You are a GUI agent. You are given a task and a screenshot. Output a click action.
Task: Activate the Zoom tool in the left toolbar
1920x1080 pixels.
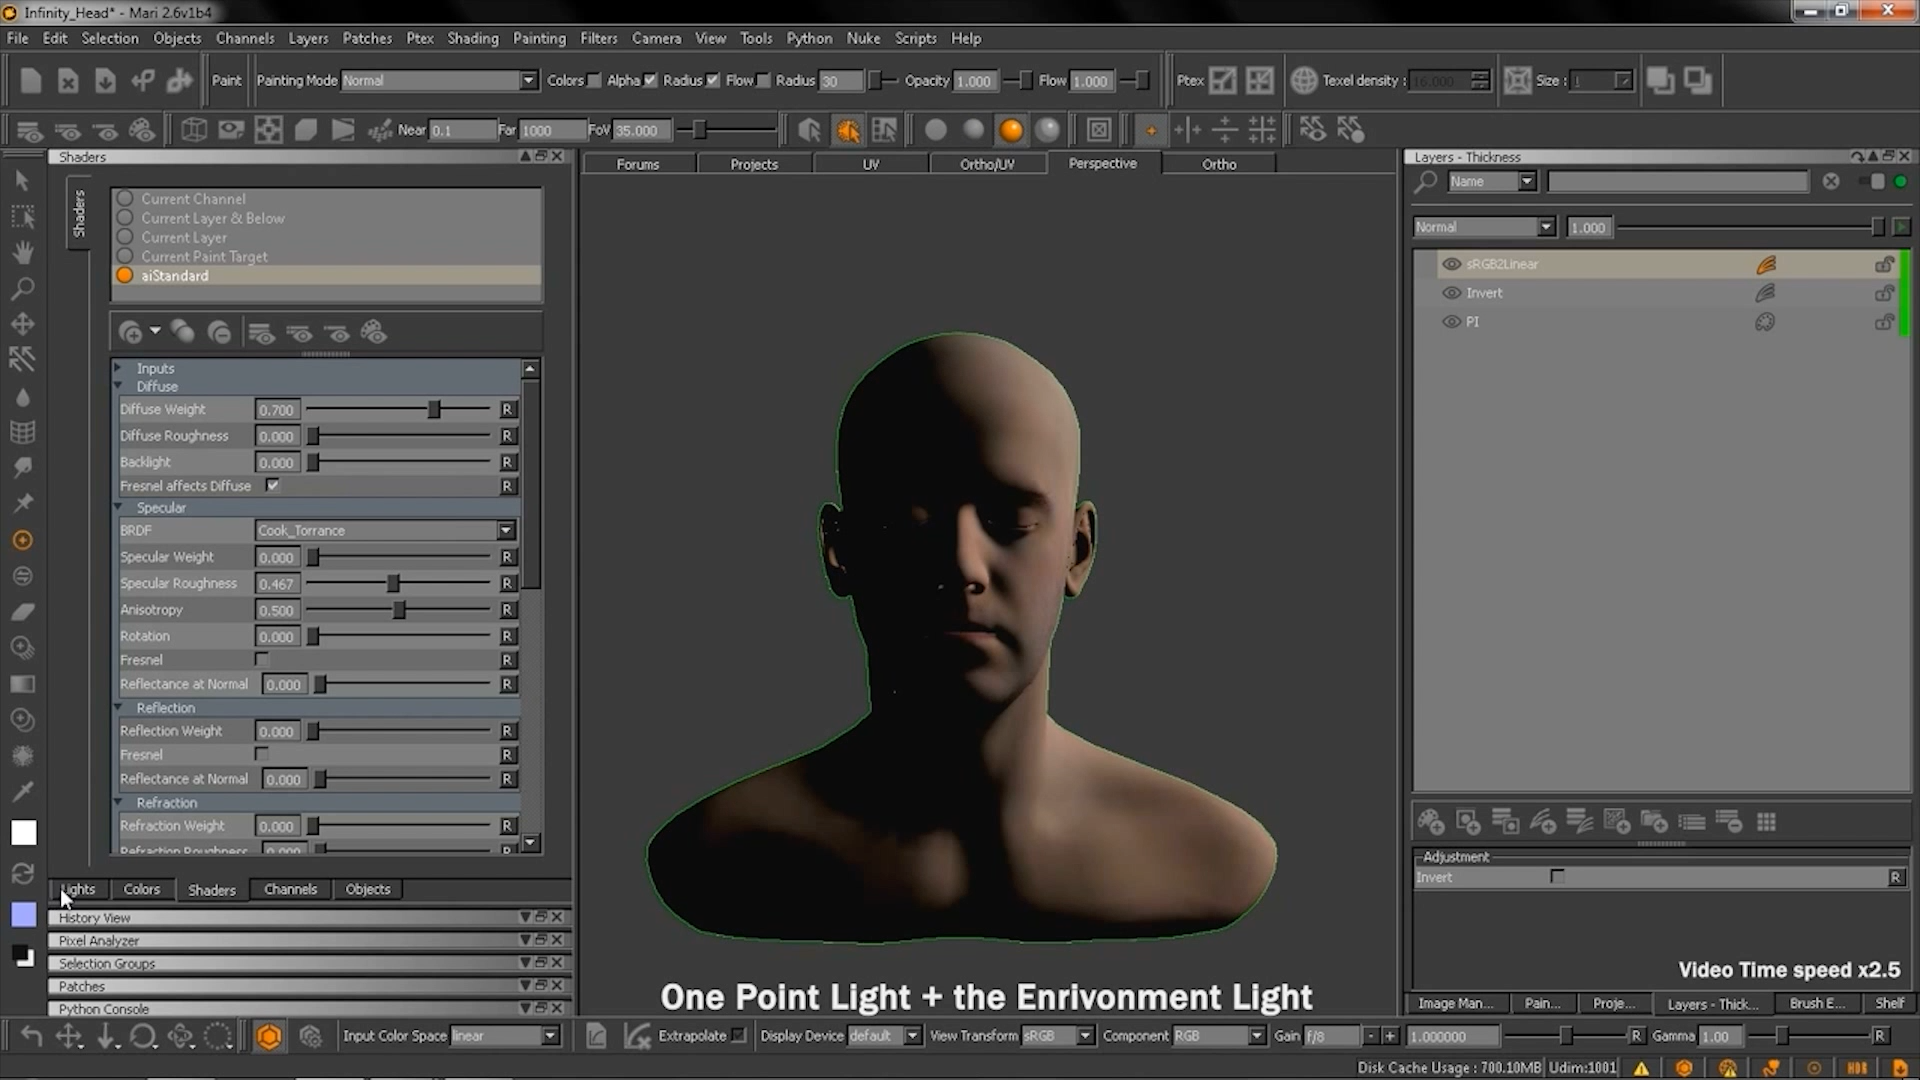coord(23,288)
